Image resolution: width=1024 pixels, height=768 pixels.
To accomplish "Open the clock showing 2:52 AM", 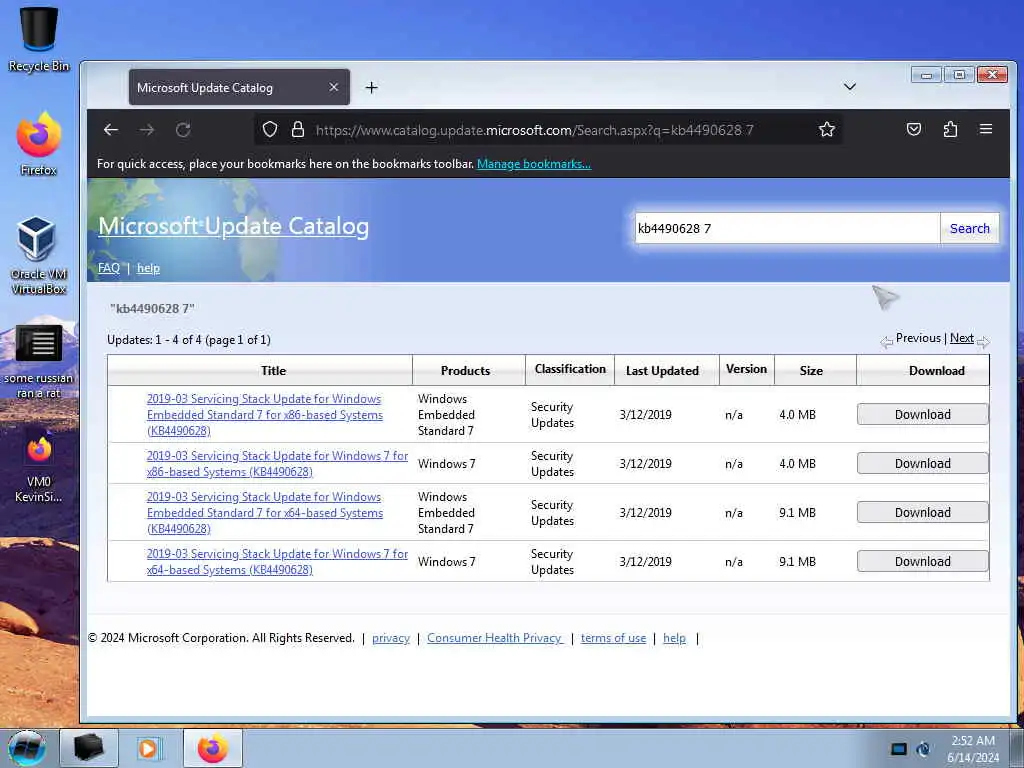I will click(973, 749).
